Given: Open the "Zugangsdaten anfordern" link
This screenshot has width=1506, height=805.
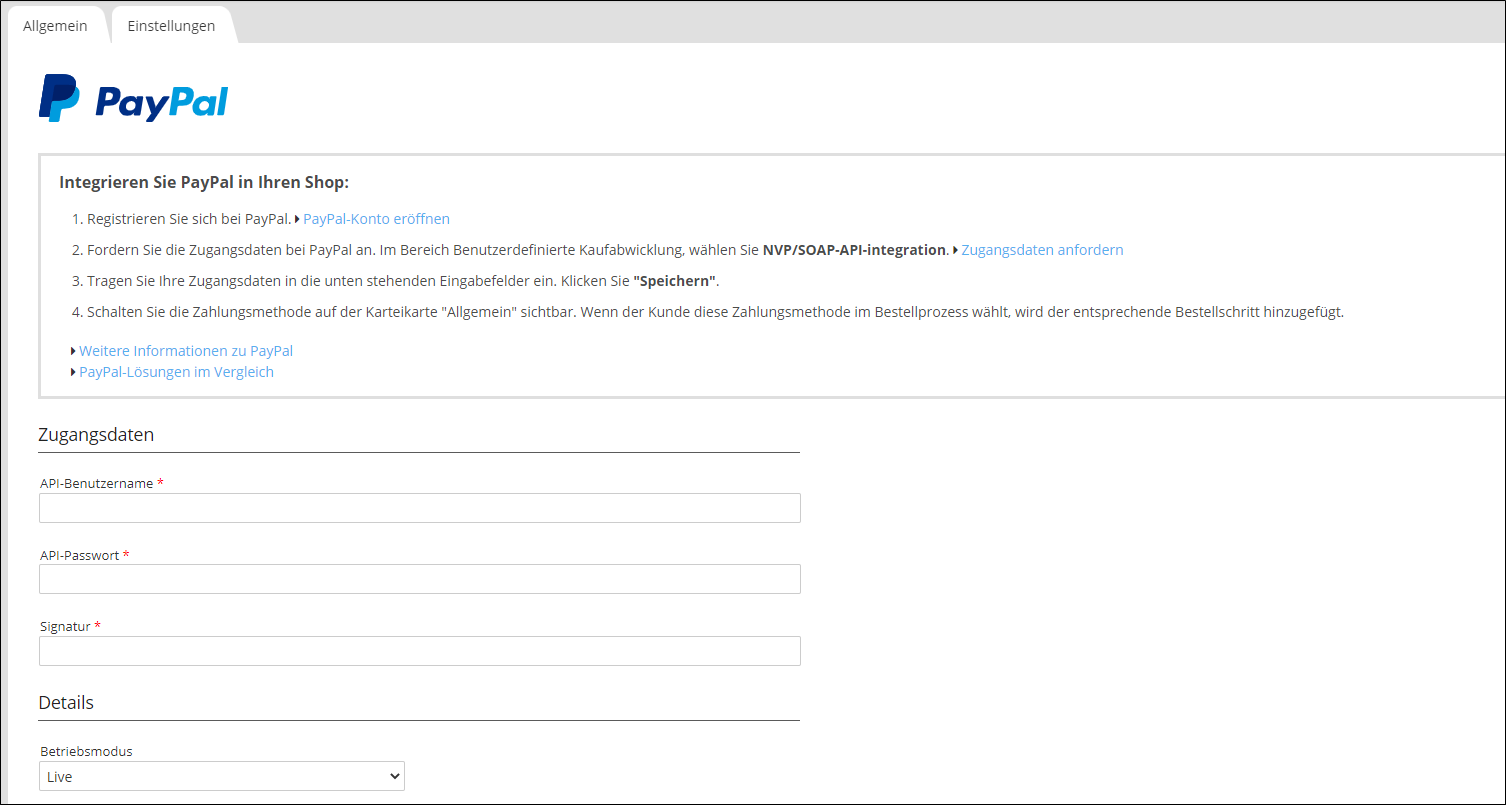Looking at the screenshot, I should coord(1042,250).
